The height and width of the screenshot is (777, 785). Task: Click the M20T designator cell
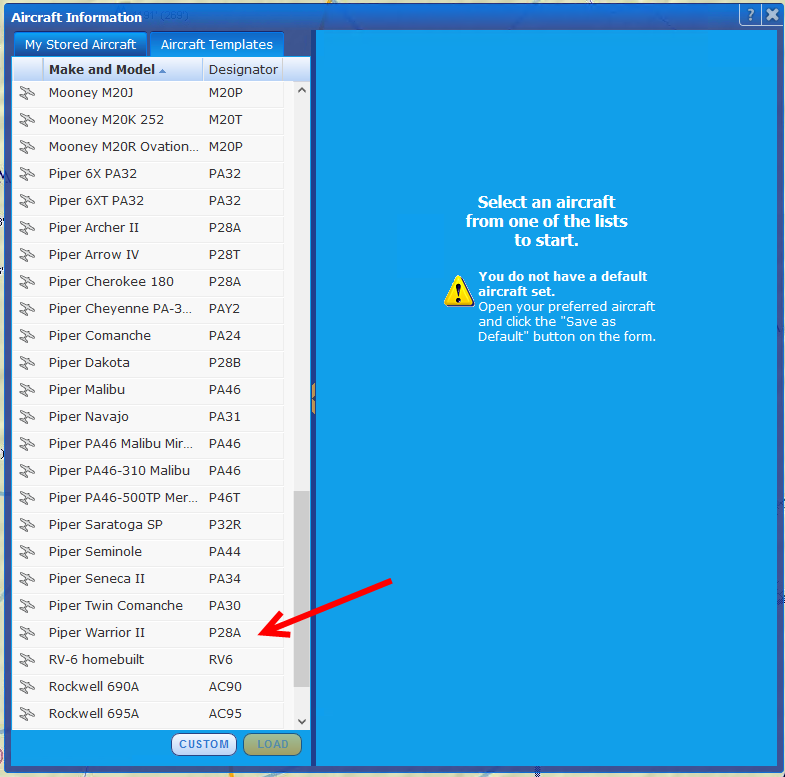point(225,120)
